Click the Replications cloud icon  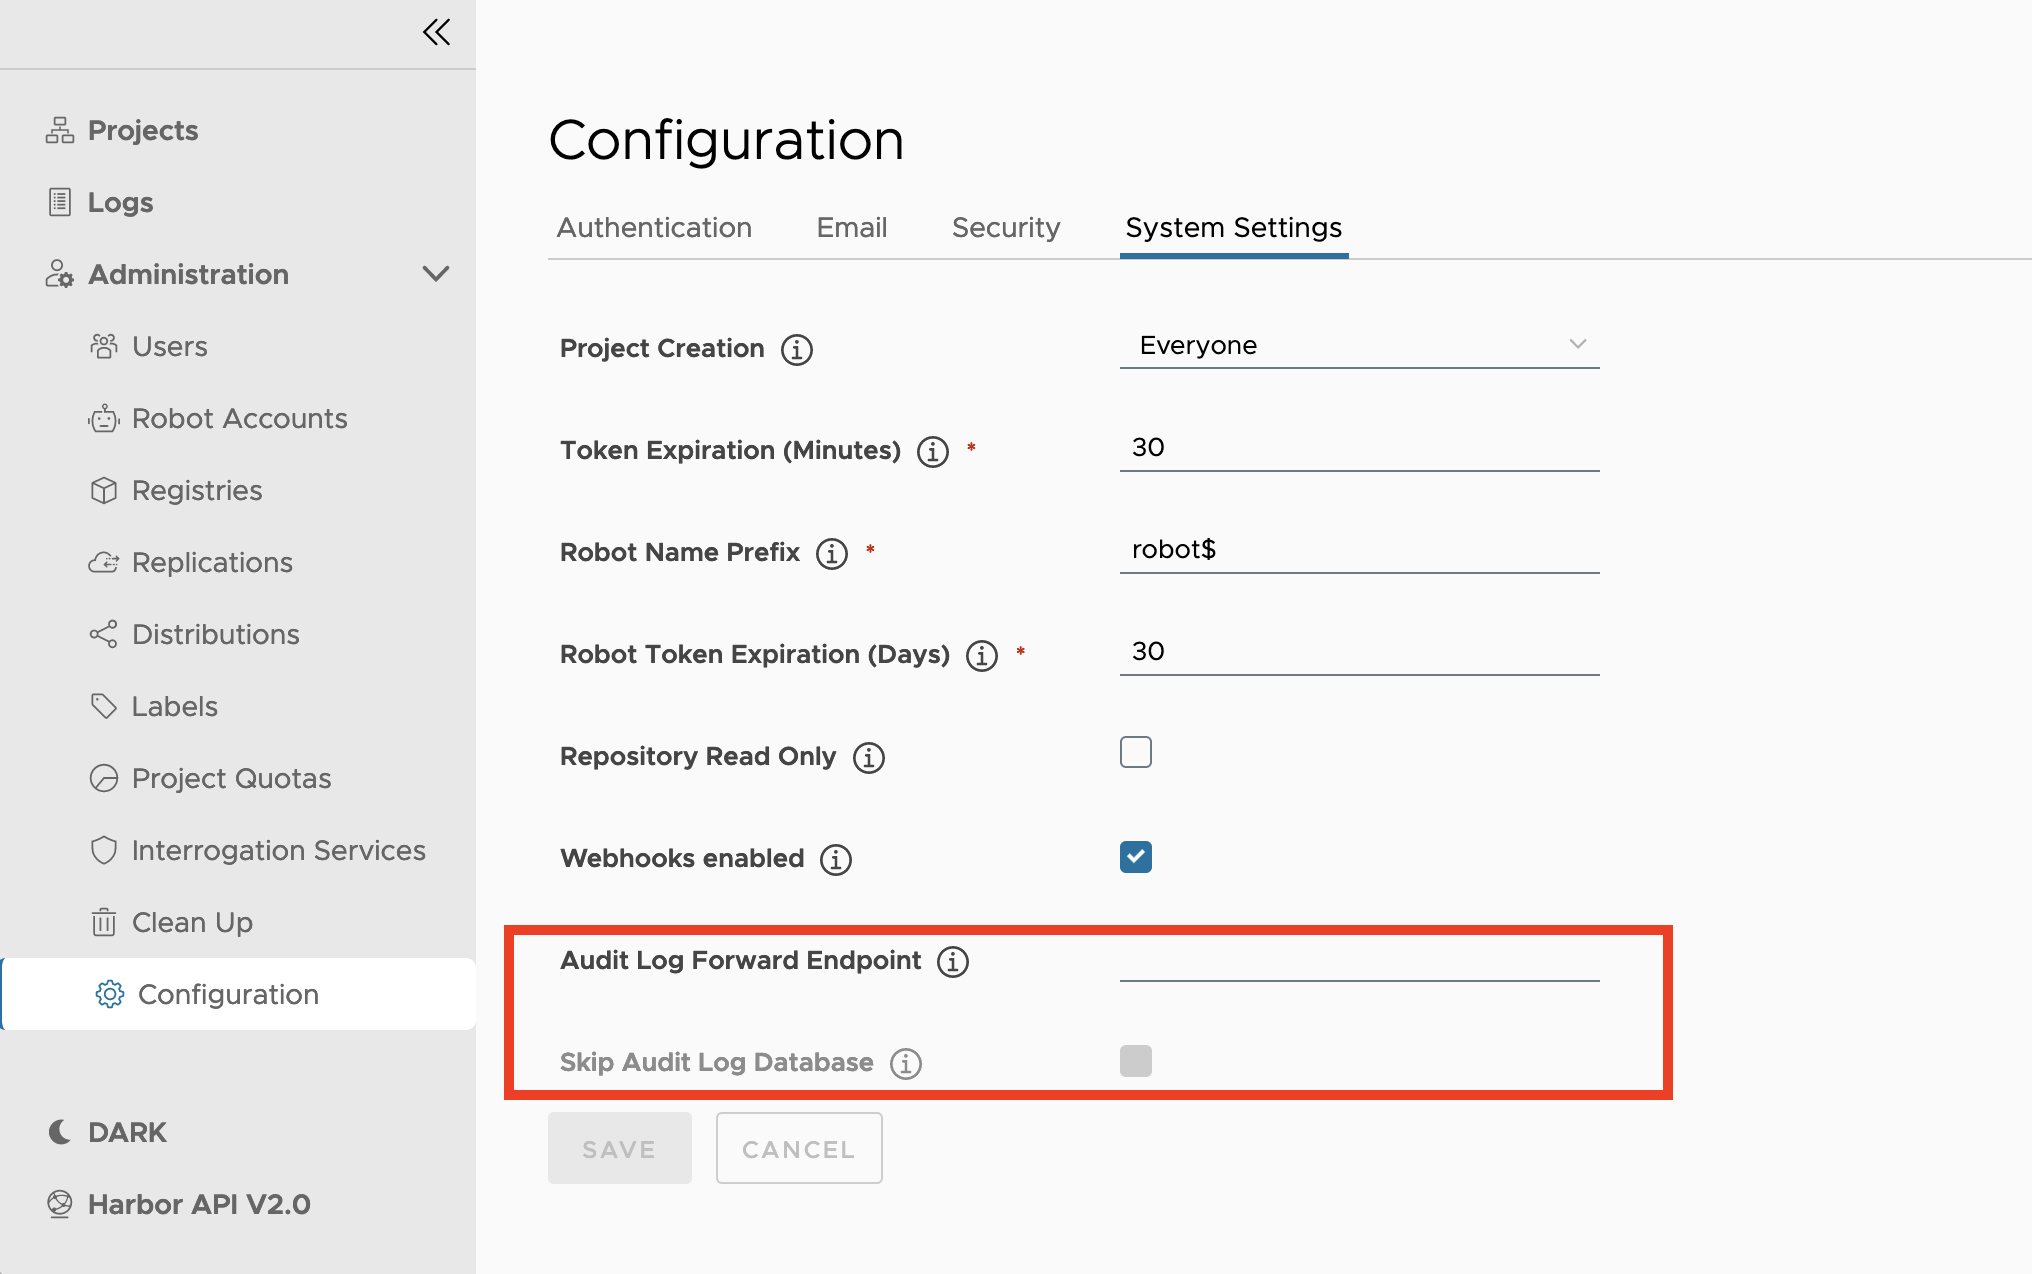pyautogui.click(x=104, y=562)
